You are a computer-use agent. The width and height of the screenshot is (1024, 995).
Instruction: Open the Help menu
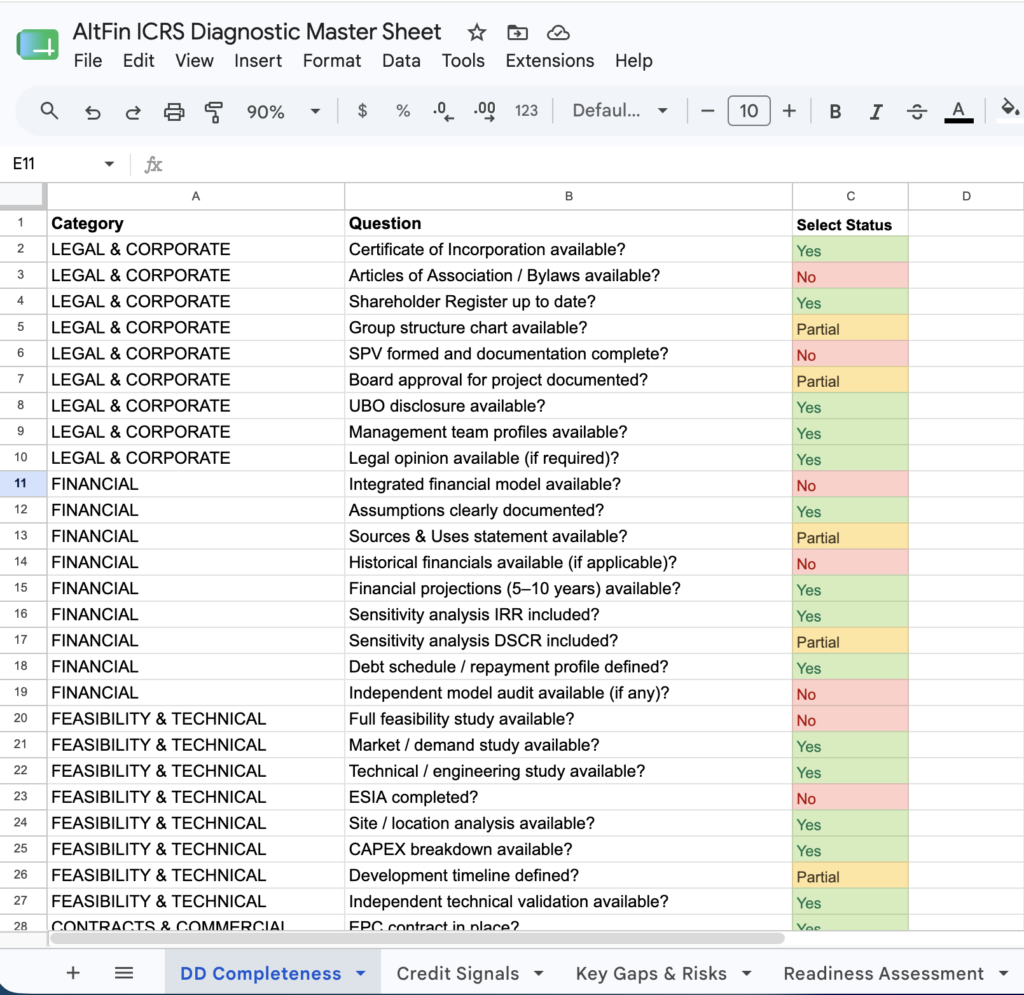click(633, 61)
